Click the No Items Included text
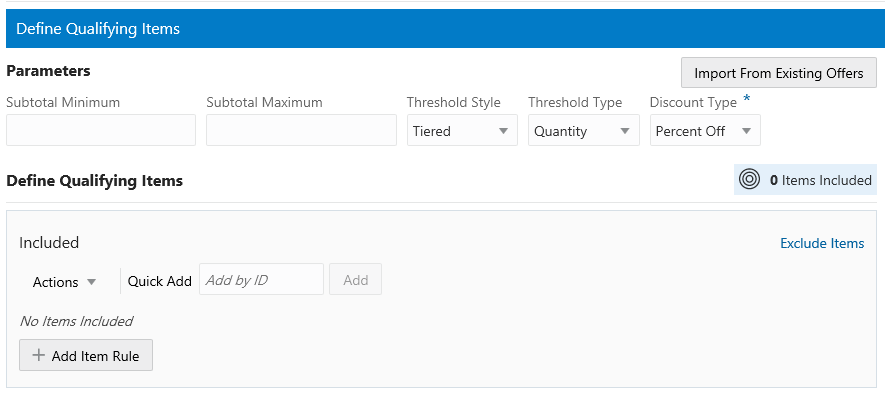The width and height of the screenshot is (885, 397). (76, 321)
